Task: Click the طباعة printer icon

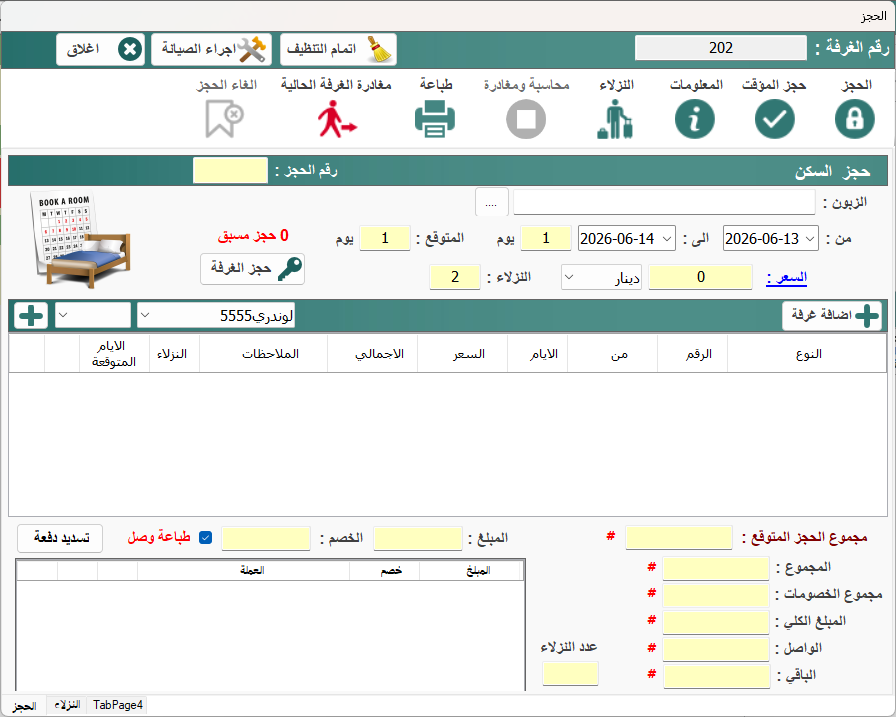Action: click(x=435, y=119)
